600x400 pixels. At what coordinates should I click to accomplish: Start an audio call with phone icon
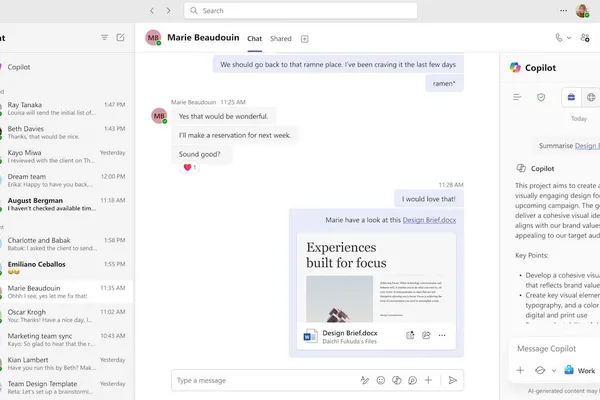point(559,38)
